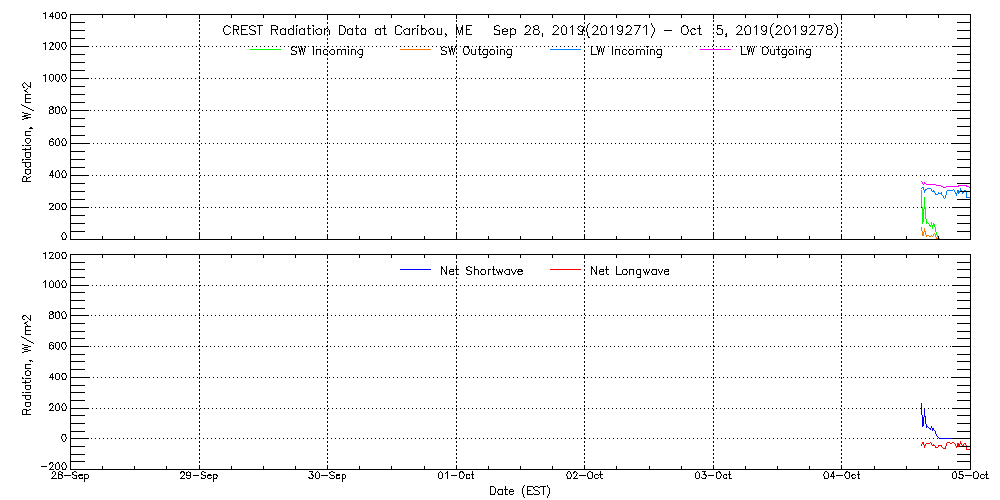The height and width of the screenshot is (500, 1000).
Task: Click the '03-Oct' x-axis date label
Action: (x=712, y=478)
